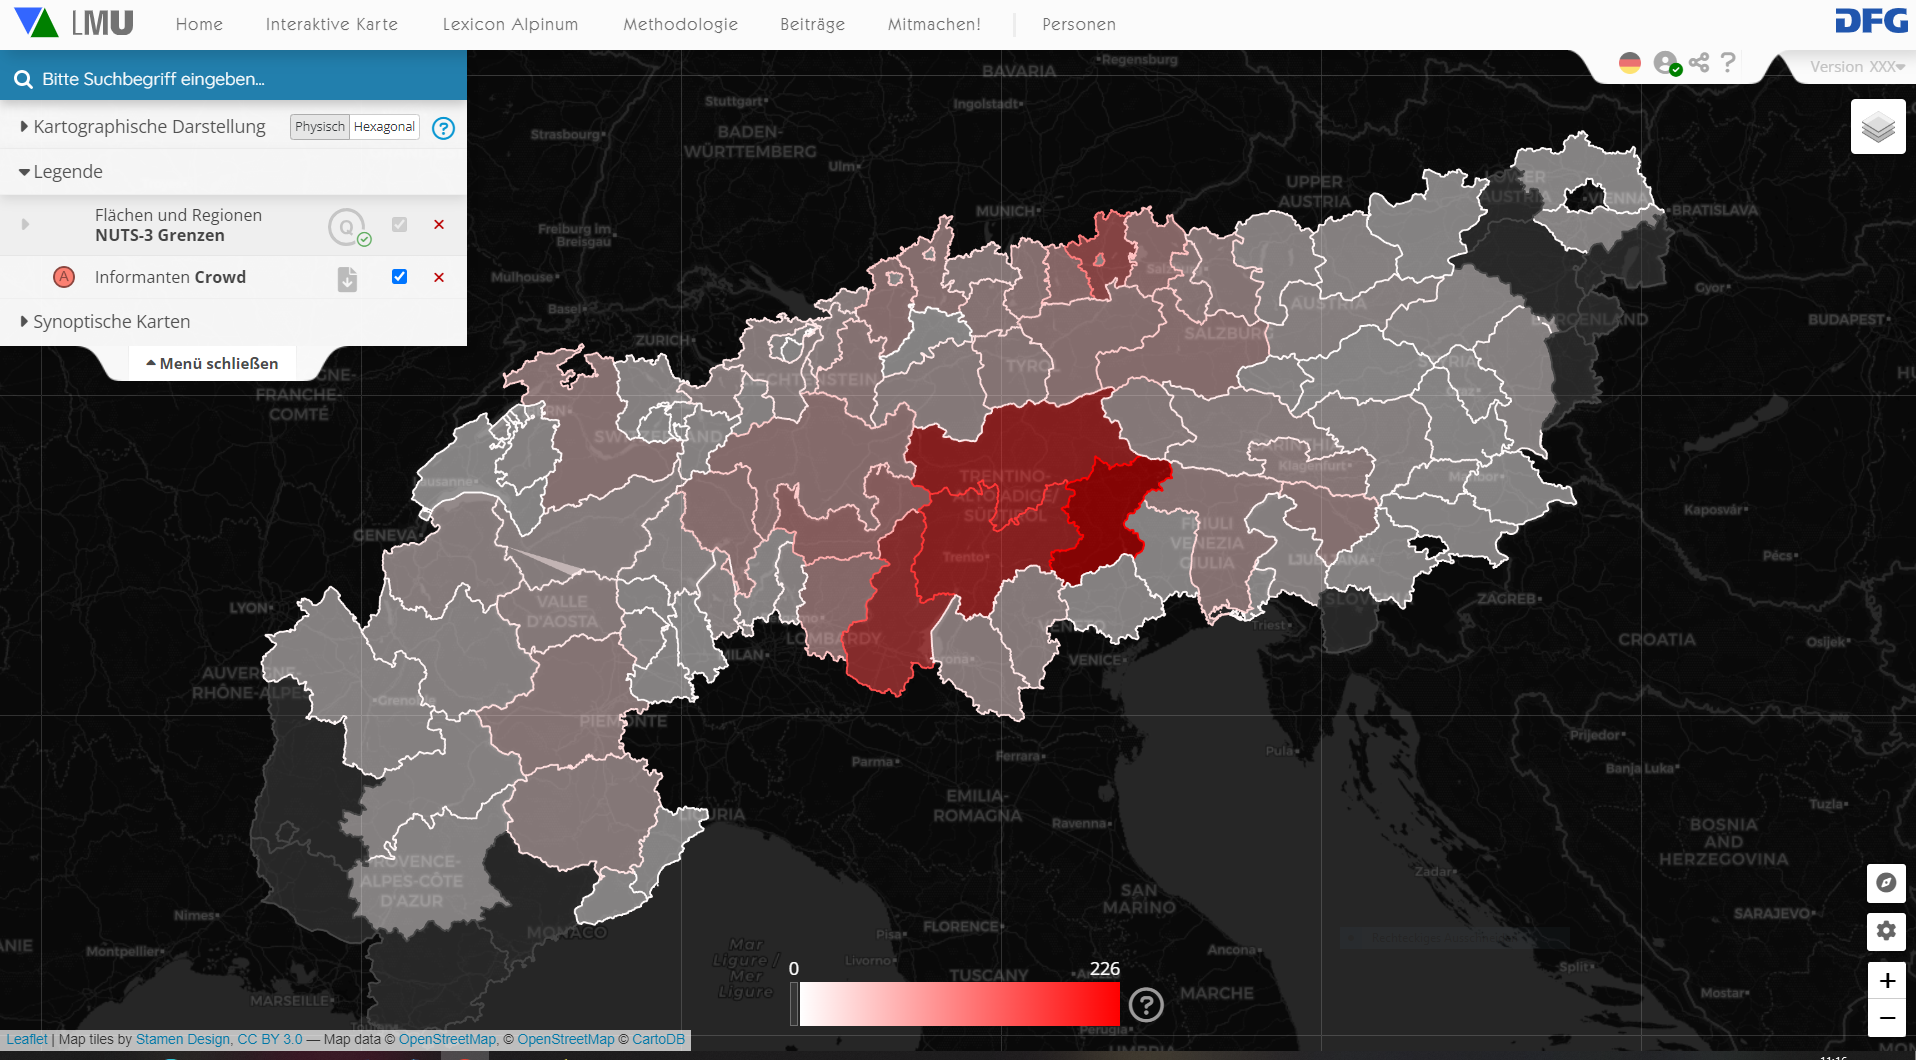Open the Version dropdown
Image resolution: width=1916 pixels, height=1060 pixels.
pos(1856,67)
